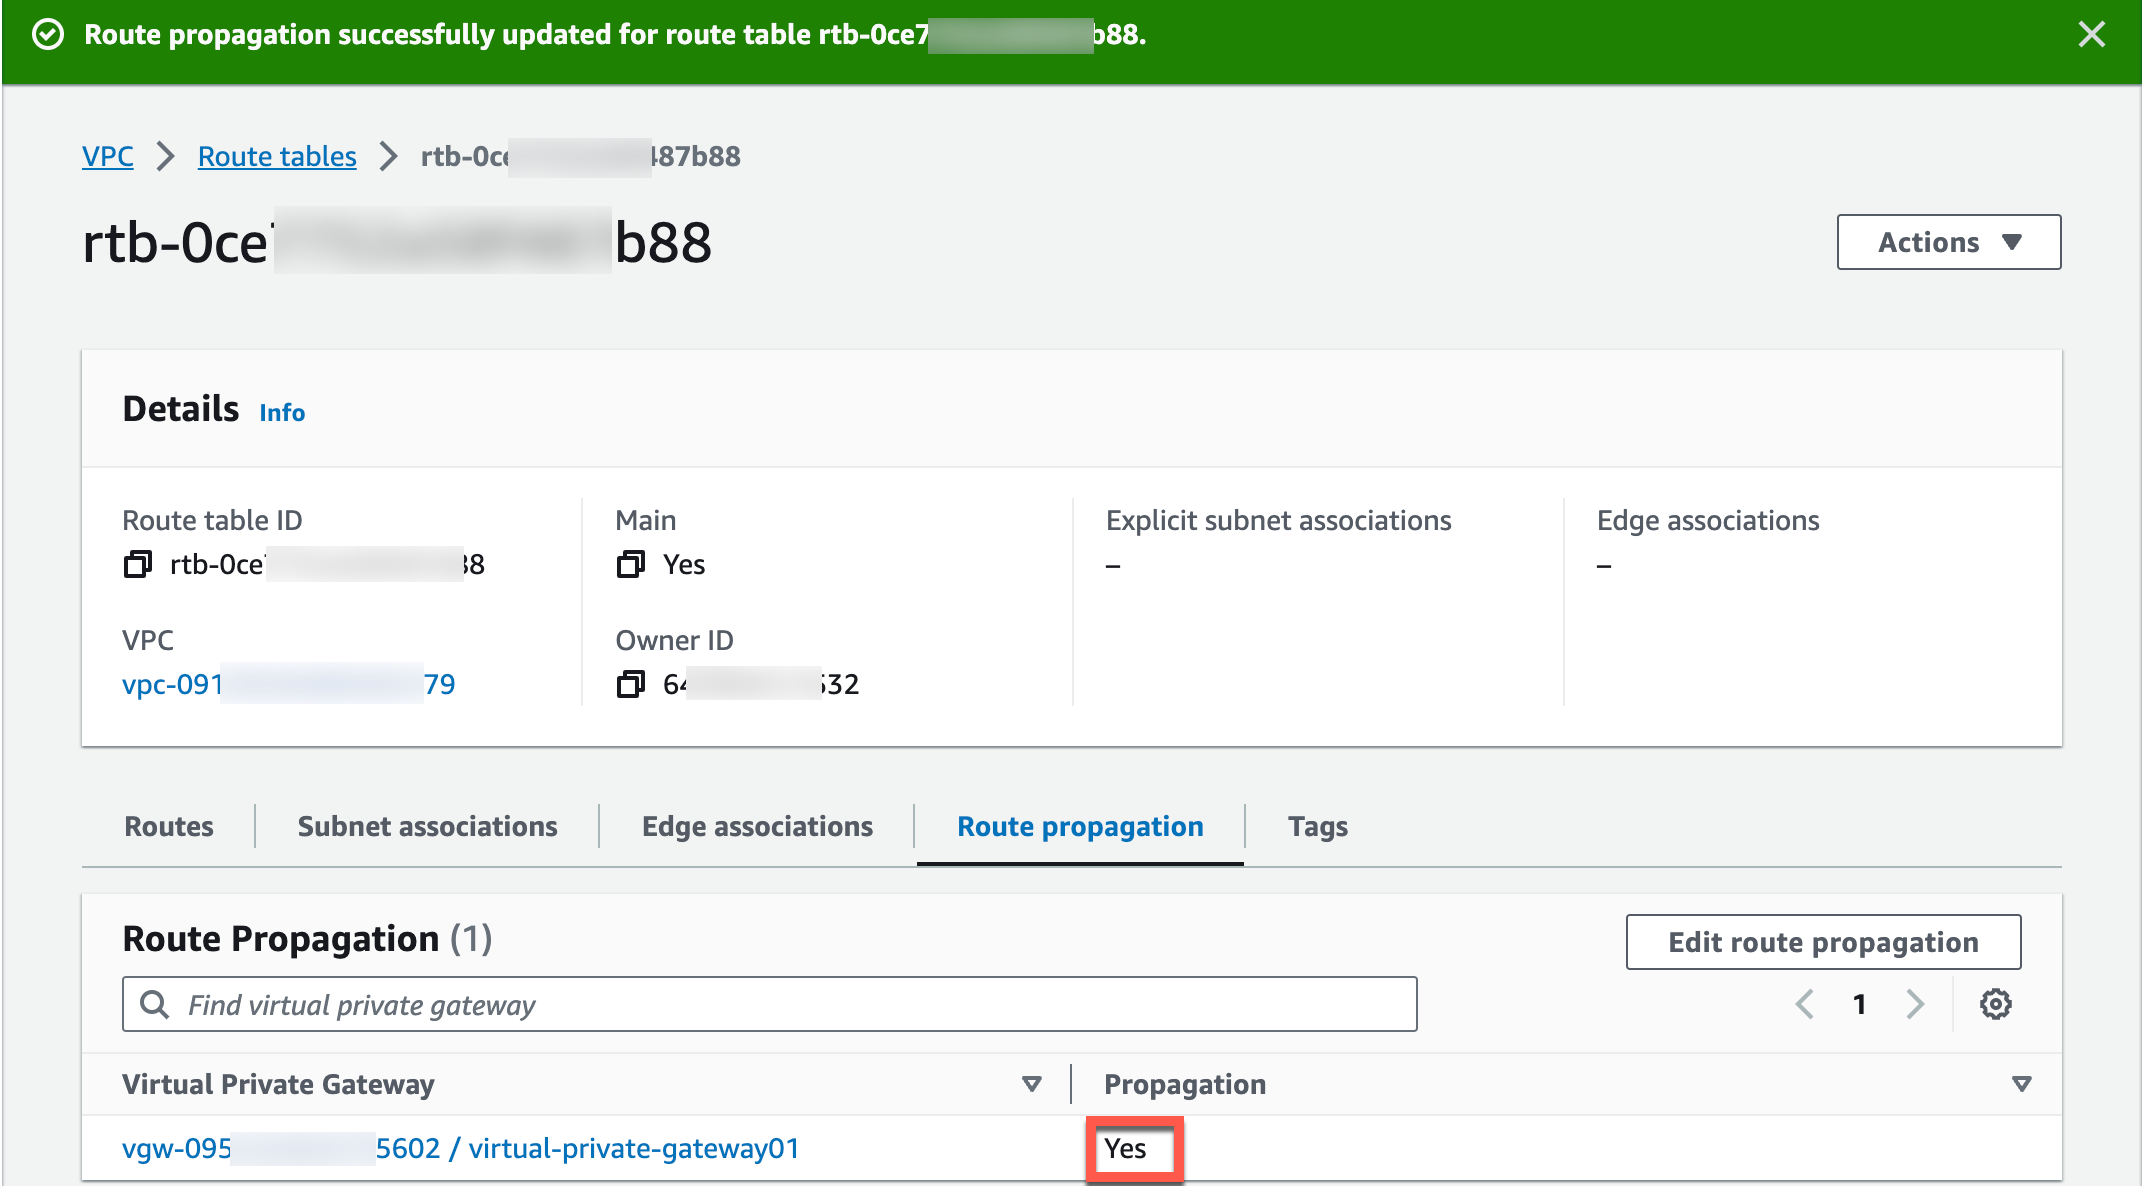Image resolution: width=2144 pixels, height=1186 pixels.
Task: Copy the Route table ID
Action: pos(136,563)
